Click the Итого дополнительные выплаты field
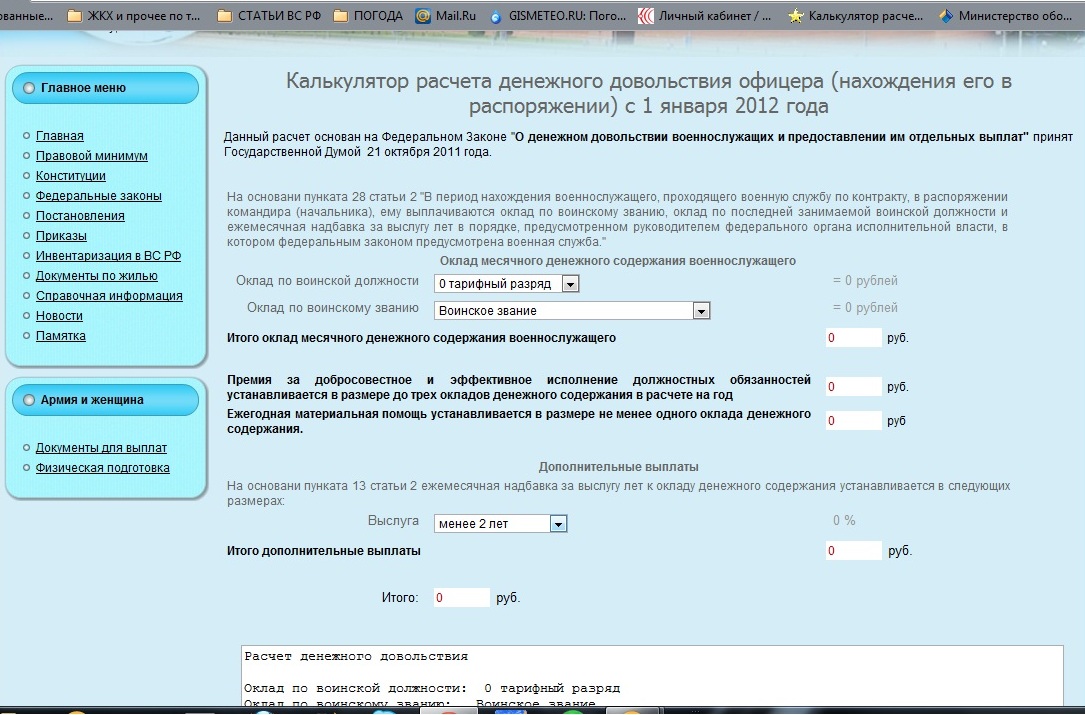The height and width of the screenshot is (715, 1085). point(853,551)
